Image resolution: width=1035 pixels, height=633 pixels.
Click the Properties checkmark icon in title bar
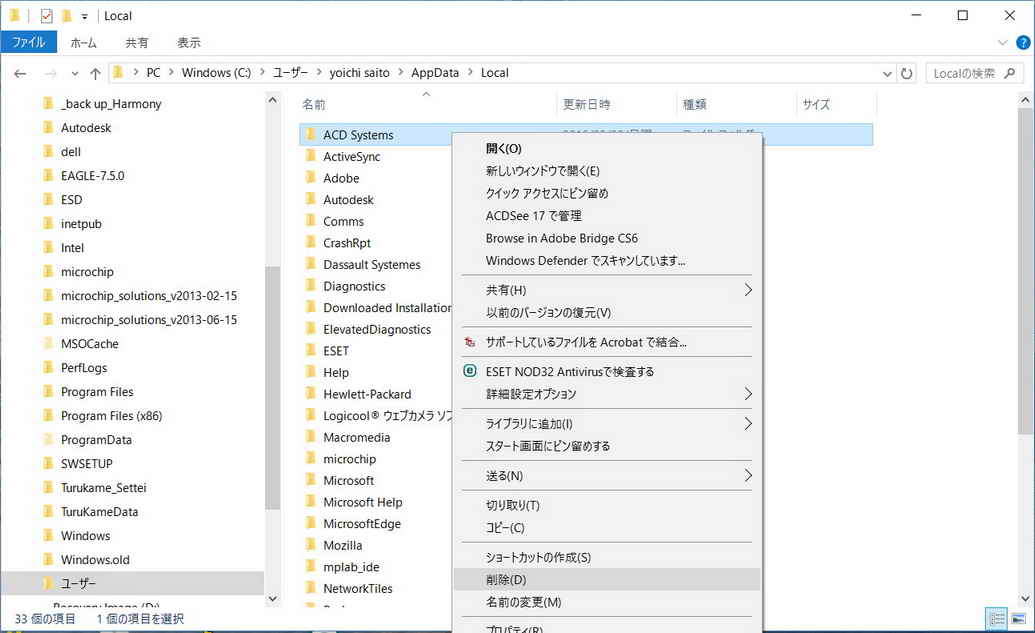click(47, 16)
